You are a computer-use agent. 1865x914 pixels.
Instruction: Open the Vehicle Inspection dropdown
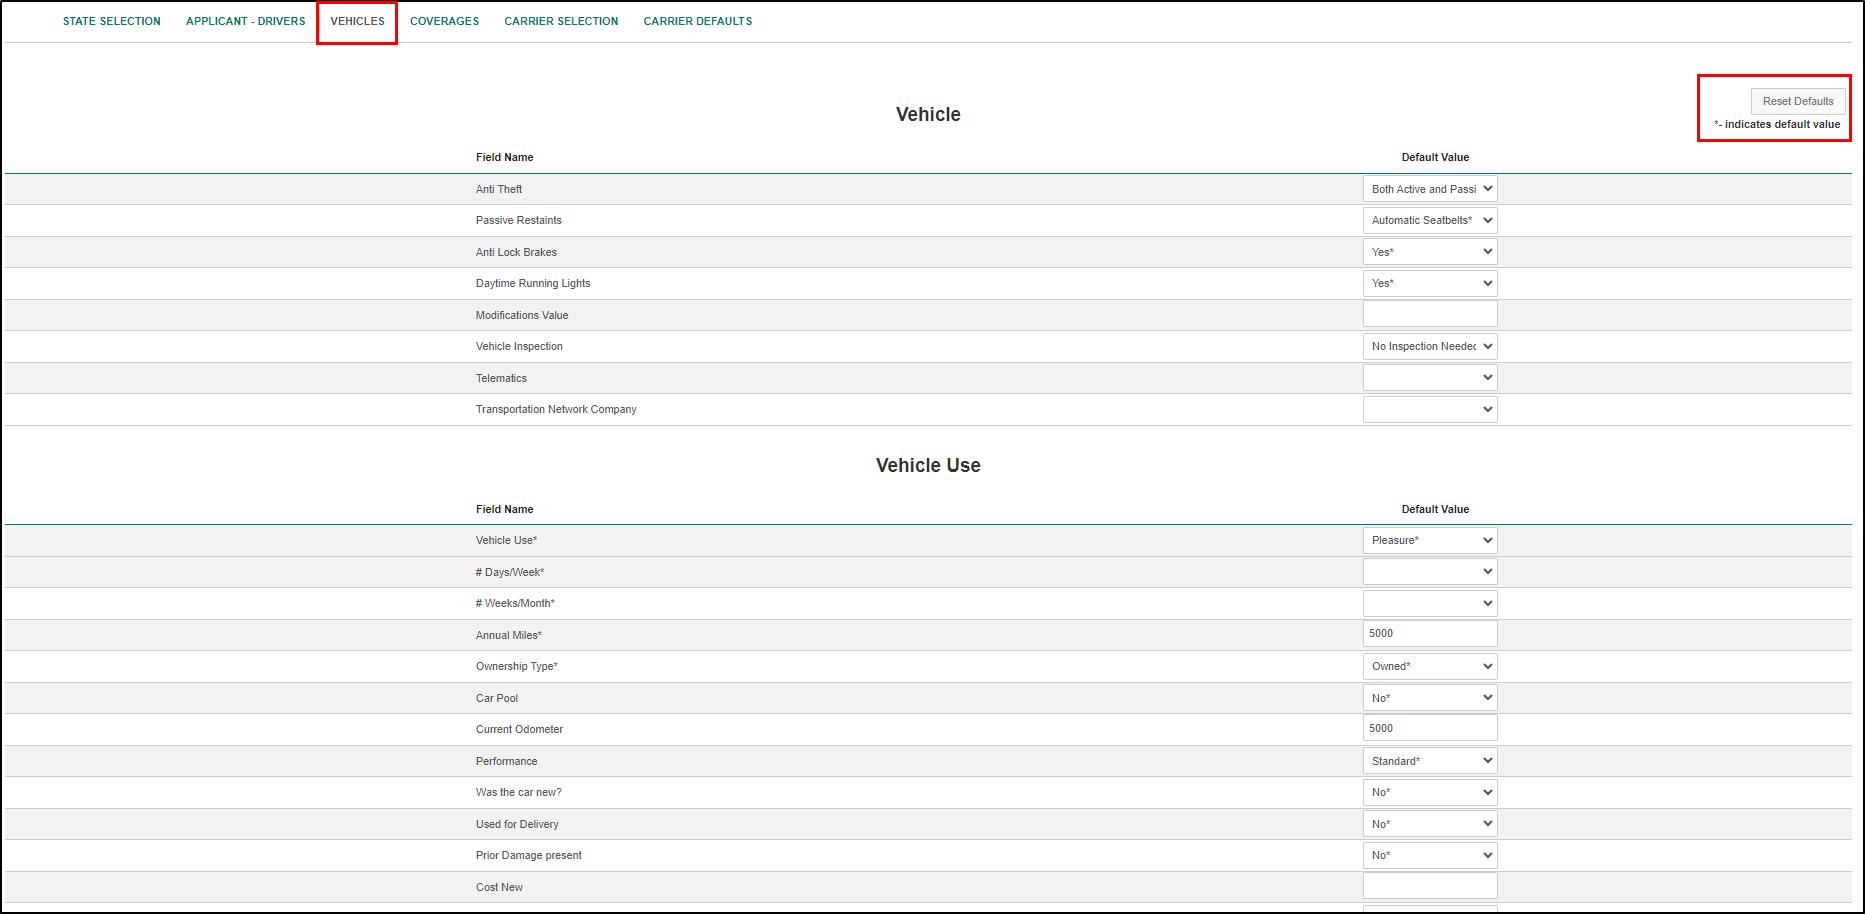pos(1430,346)
